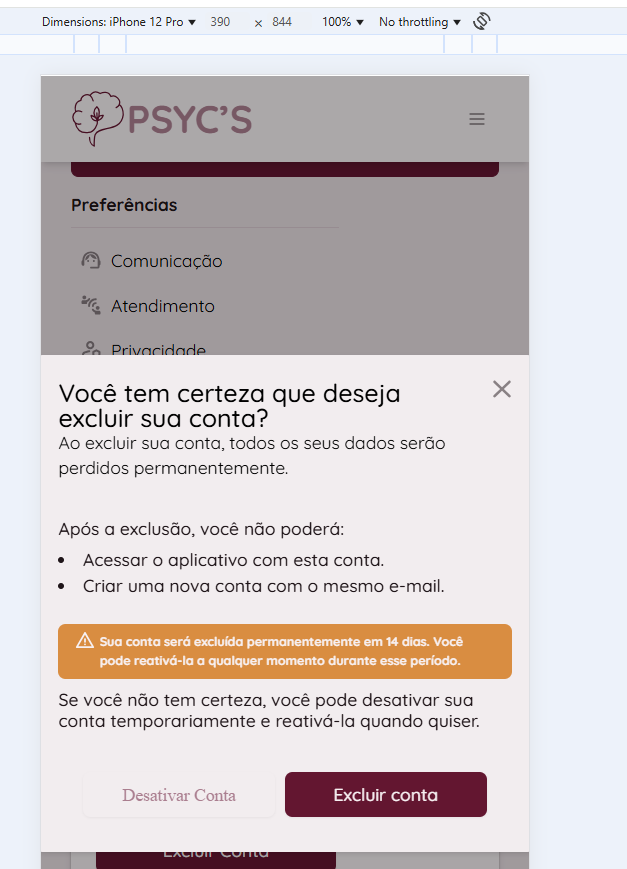Screen dimensions: 627x869
Task: Open the Dimensions iPhone 12 Pro dropdown
Action: 119,22
